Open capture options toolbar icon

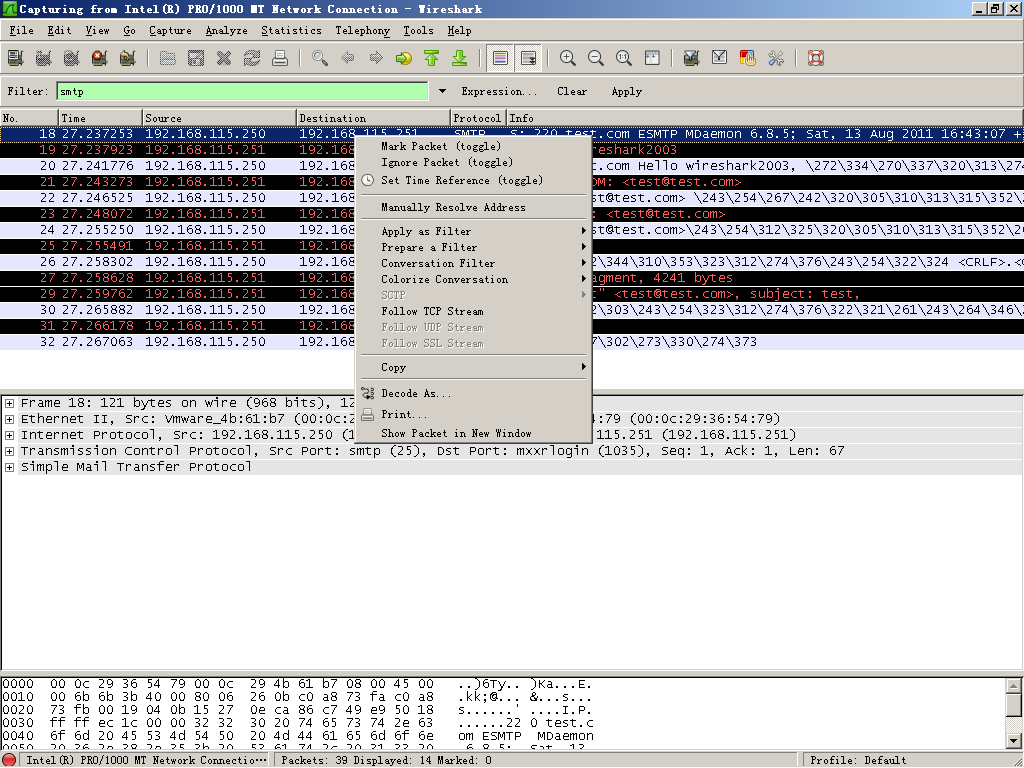[x=44, y=58]
